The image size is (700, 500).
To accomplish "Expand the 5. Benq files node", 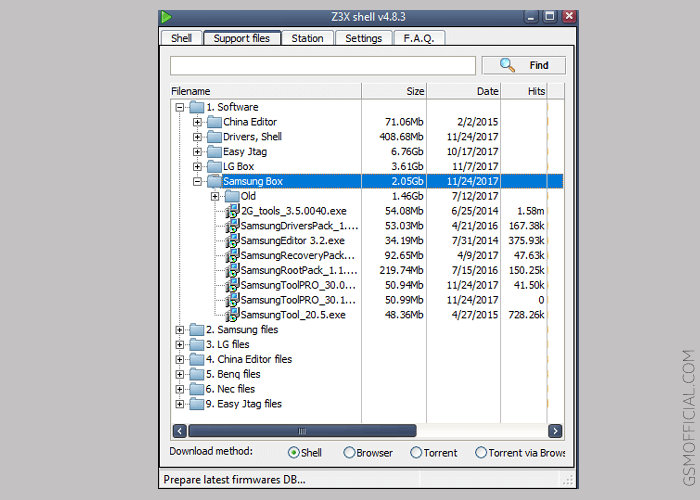I will pos(179,374).
